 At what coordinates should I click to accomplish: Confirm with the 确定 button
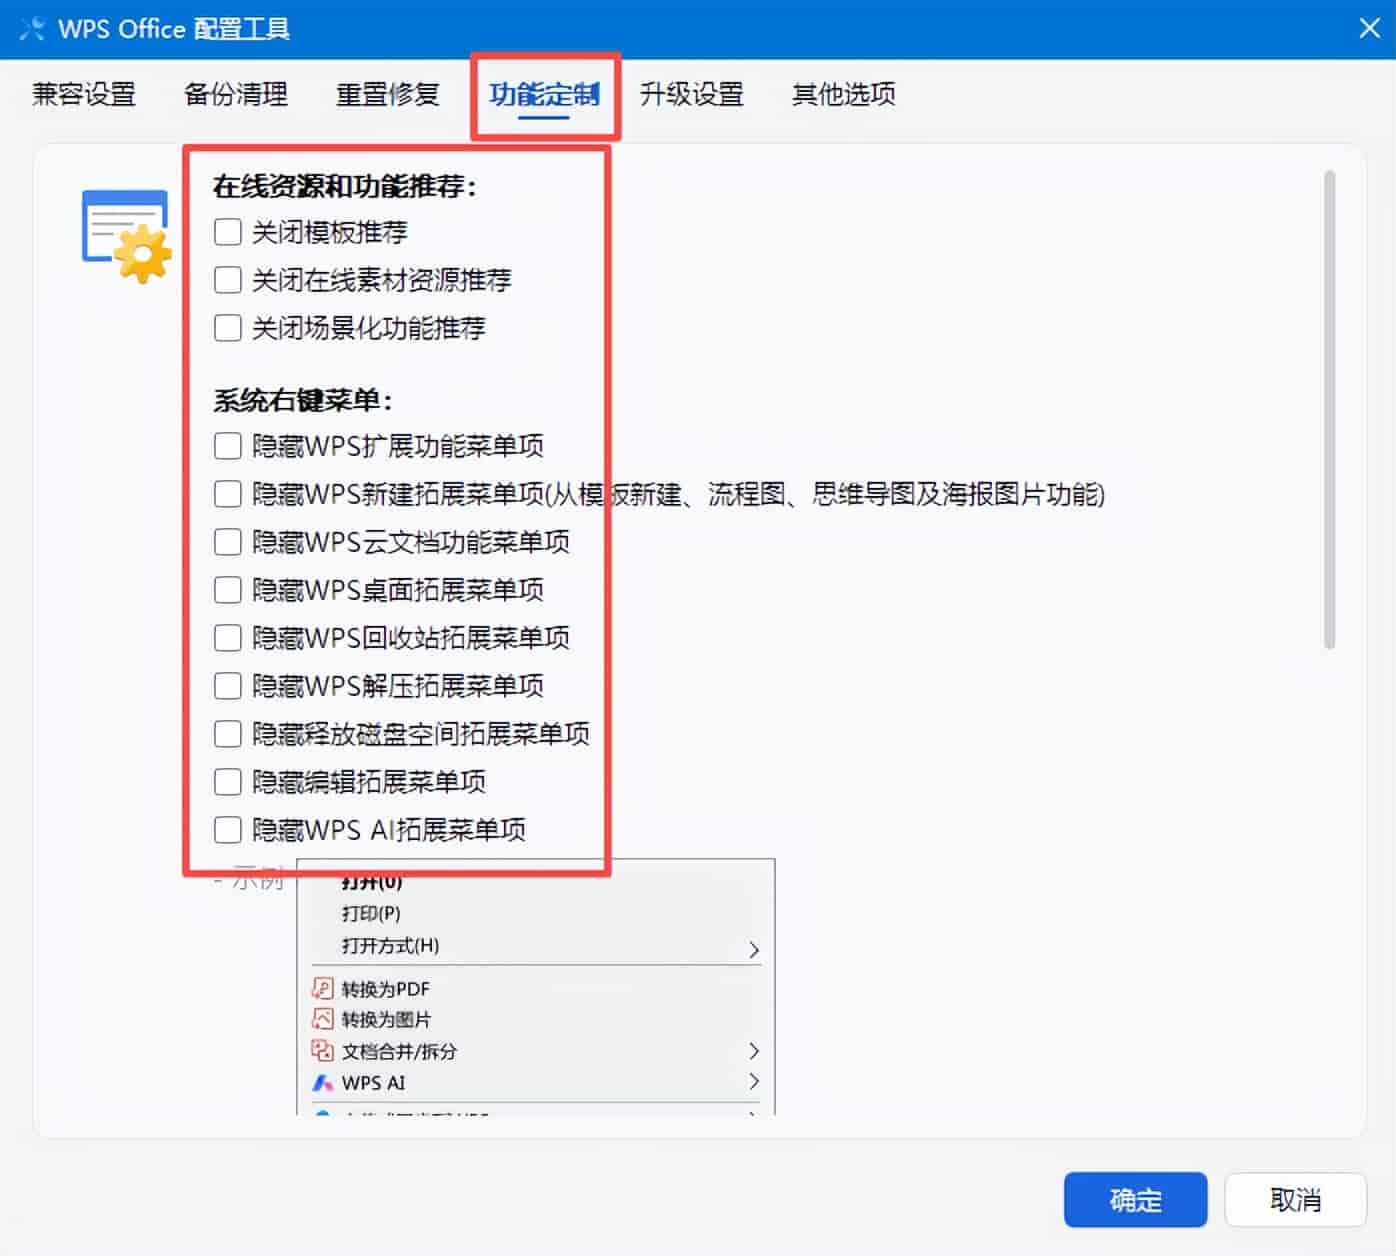pyautogui.click(x=1136, y=1200)
